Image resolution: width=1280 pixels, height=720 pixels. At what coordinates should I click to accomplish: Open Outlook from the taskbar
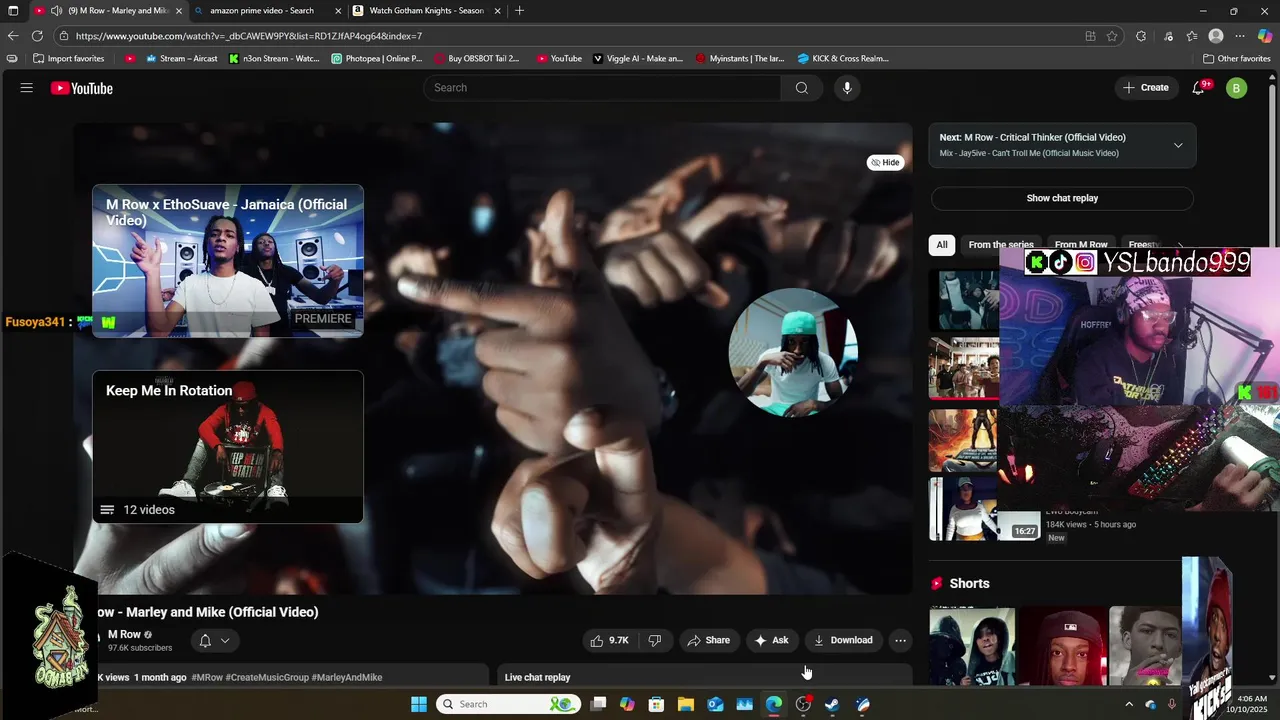tap(715, 704)
